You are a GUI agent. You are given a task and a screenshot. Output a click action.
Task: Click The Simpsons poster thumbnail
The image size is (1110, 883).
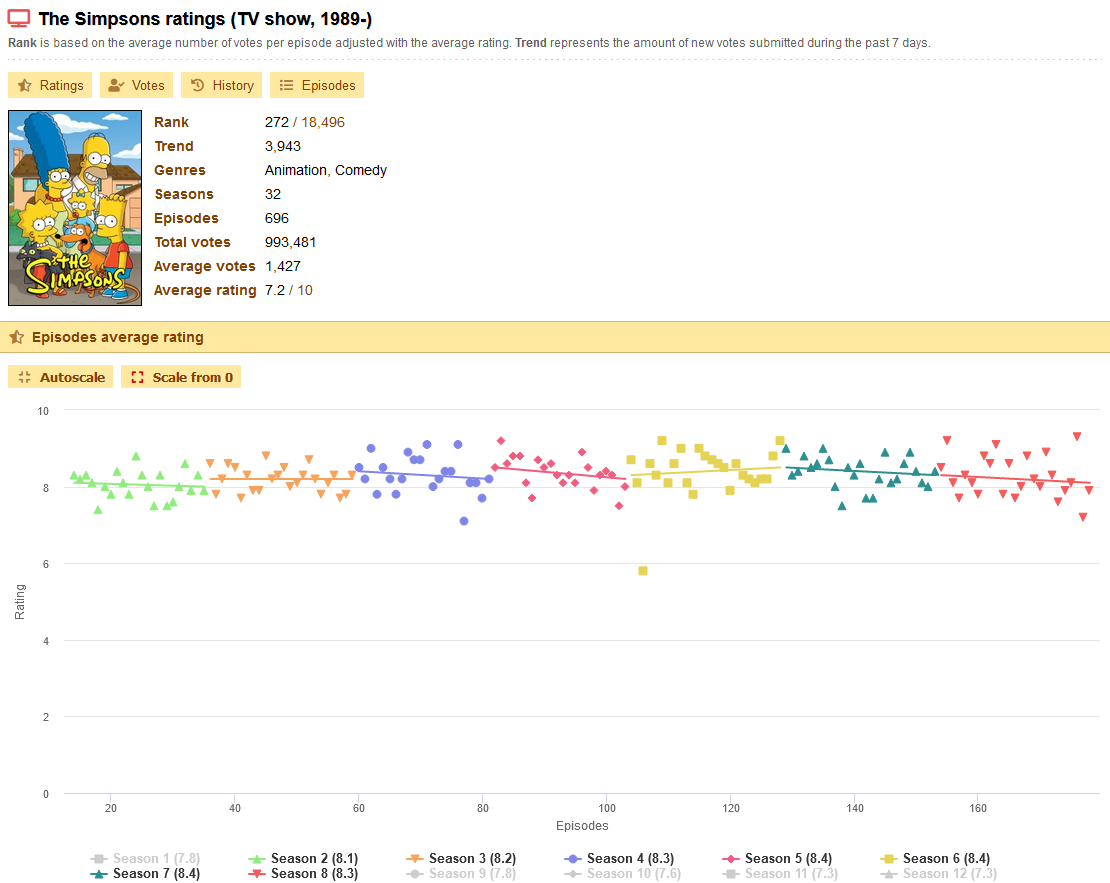click(x=75, y=208)
